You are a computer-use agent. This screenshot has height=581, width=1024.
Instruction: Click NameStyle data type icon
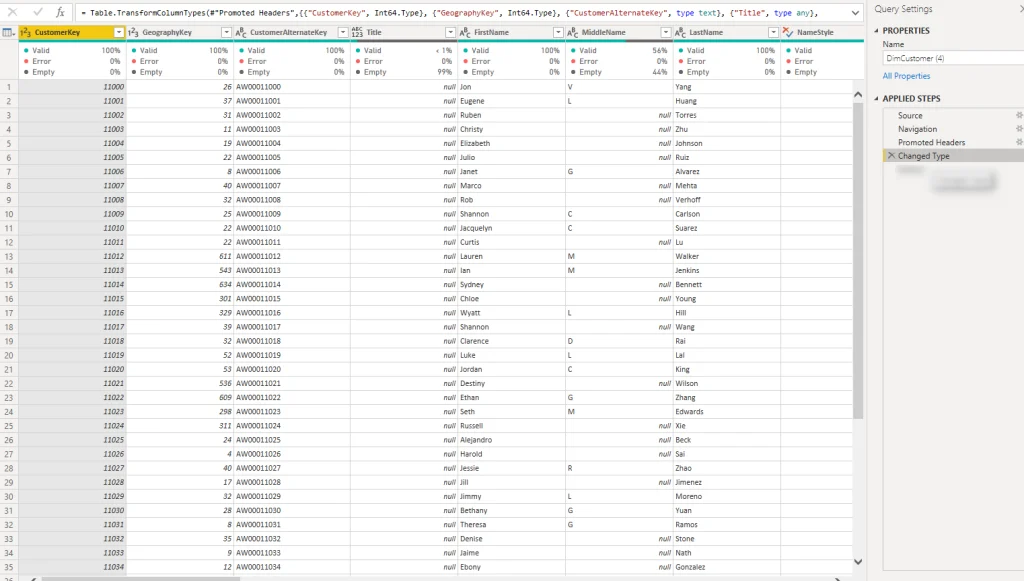click(x=788, y=32)
